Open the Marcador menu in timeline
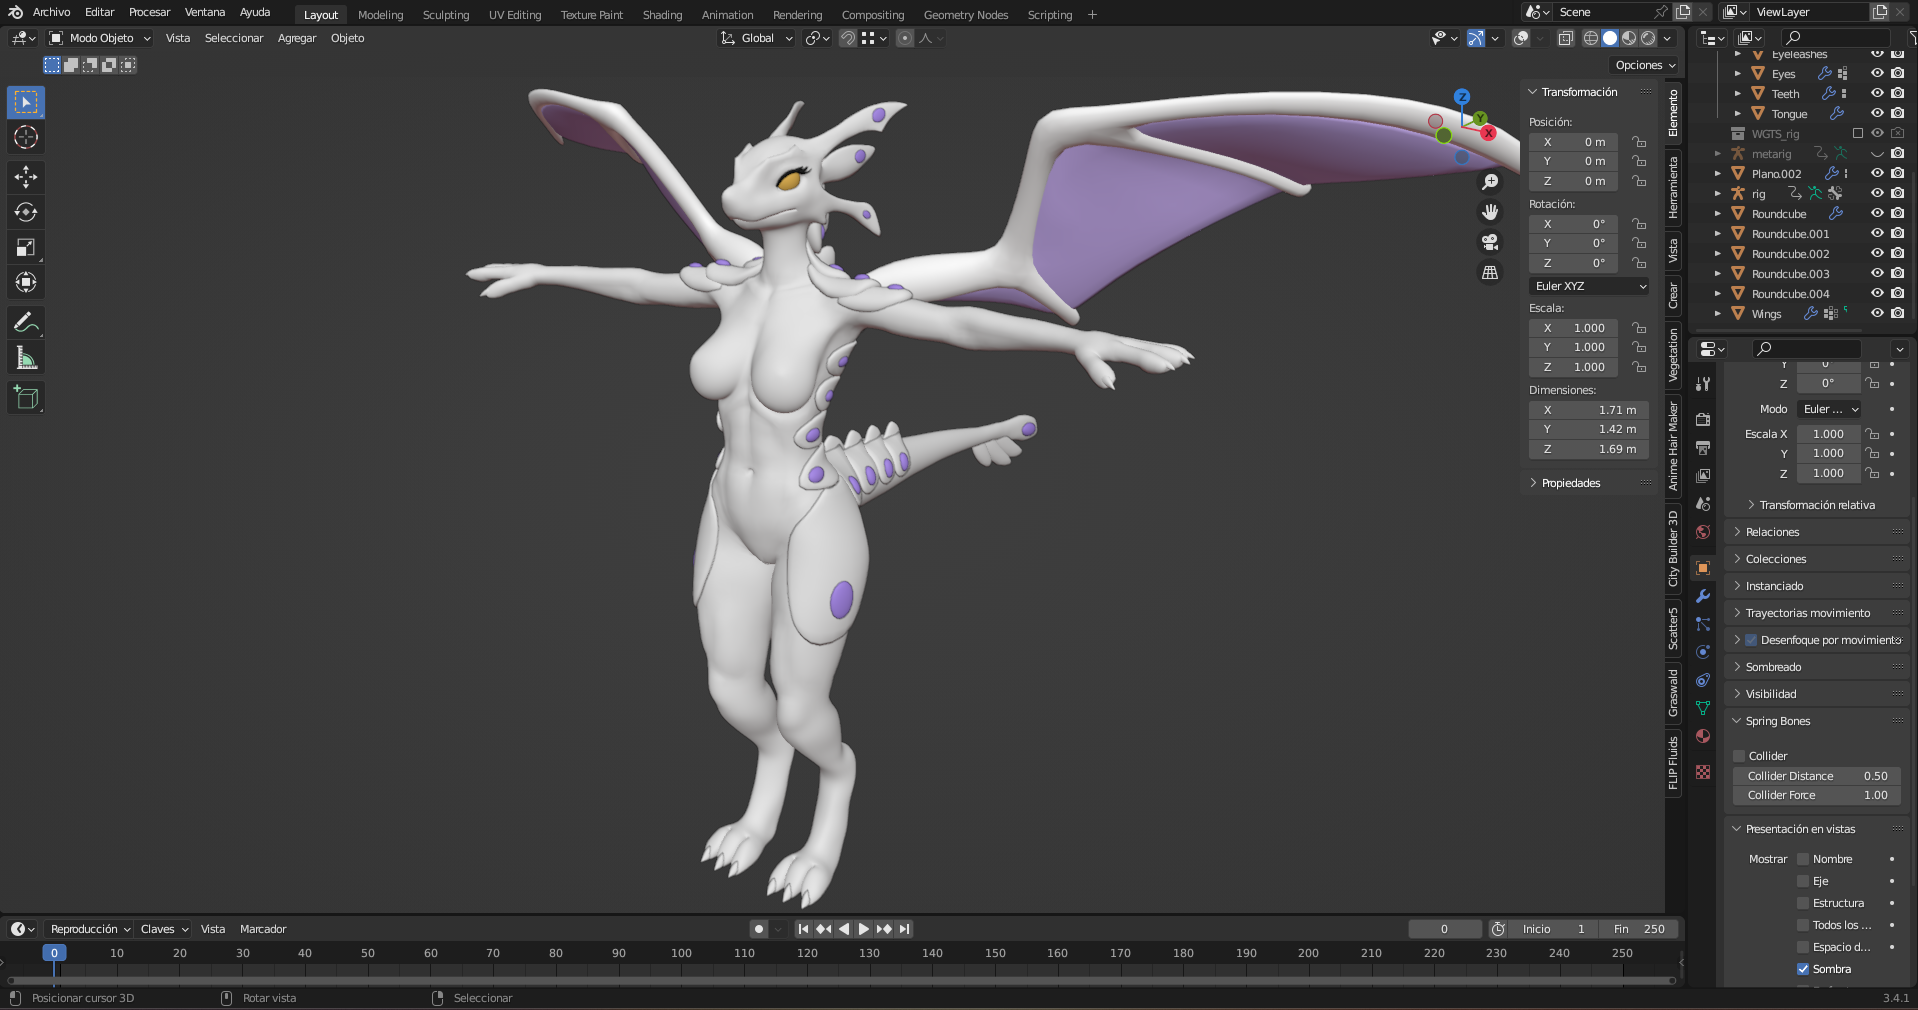Screen dimensions: 1918x1010 263,929
